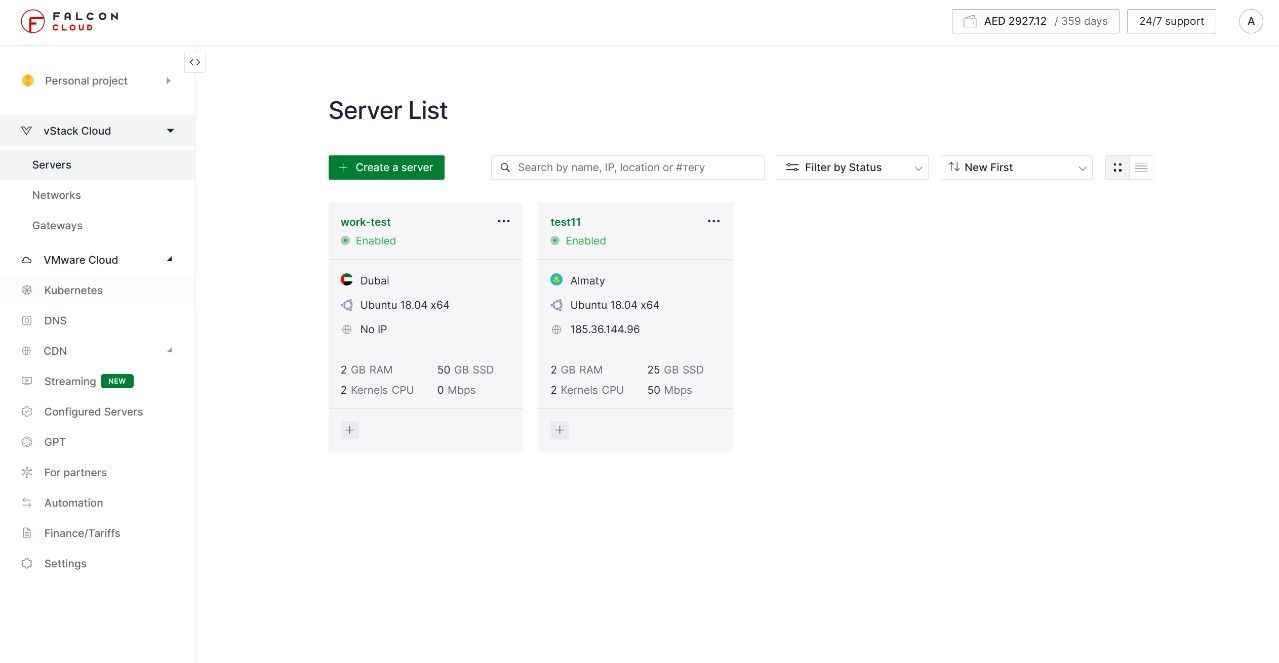The width and height of the screenshot is (1279, 663).
Task: Switch to list view layout
Action: (1141, 168)
